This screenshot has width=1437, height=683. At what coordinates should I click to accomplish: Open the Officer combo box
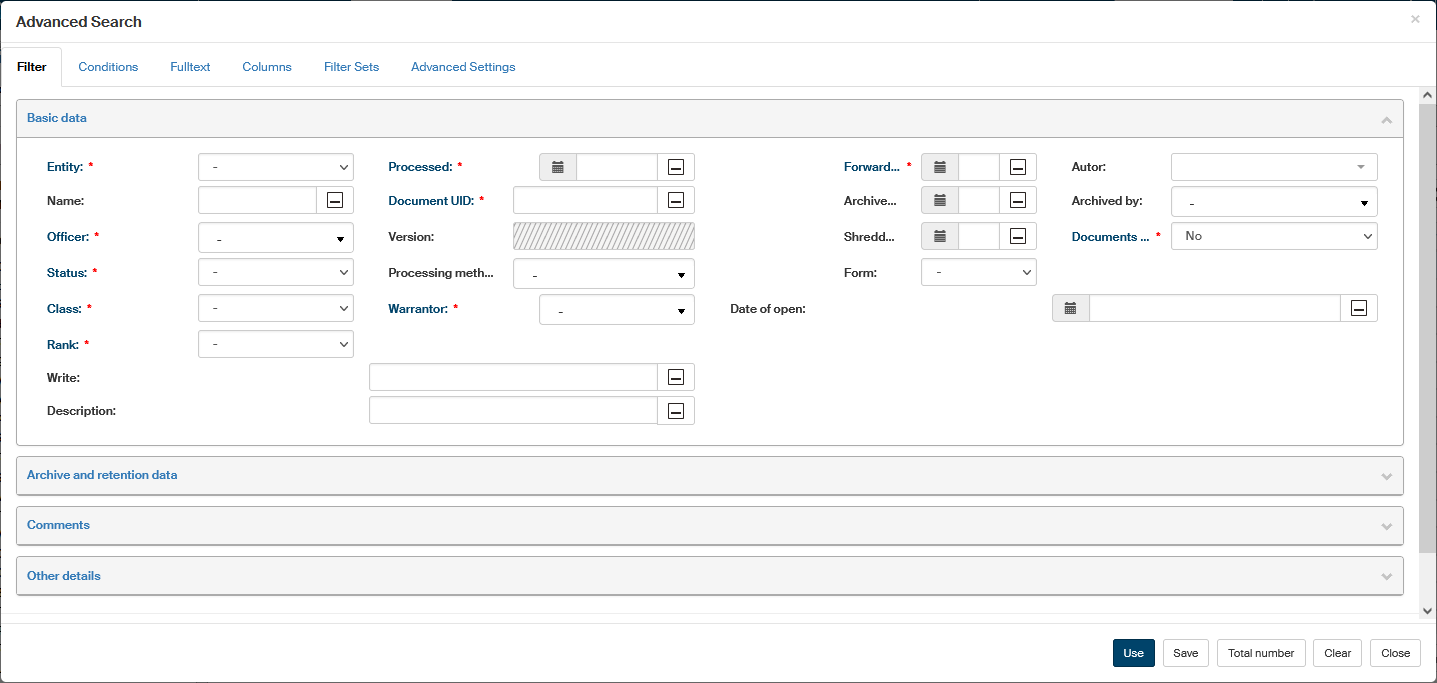276,238
